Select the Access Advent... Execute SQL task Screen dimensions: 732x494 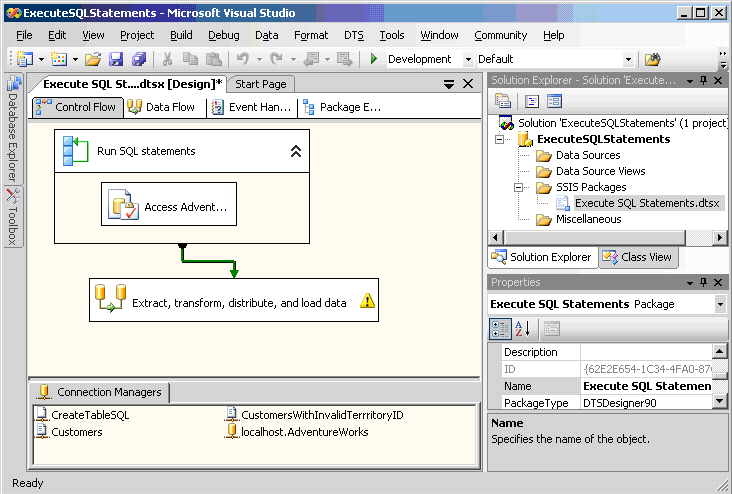tap(169, 204)
